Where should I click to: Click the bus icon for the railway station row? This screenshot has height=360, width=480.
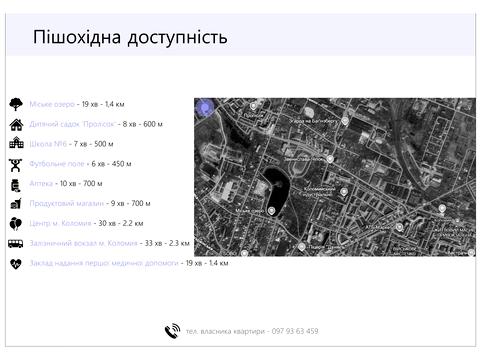16,243
